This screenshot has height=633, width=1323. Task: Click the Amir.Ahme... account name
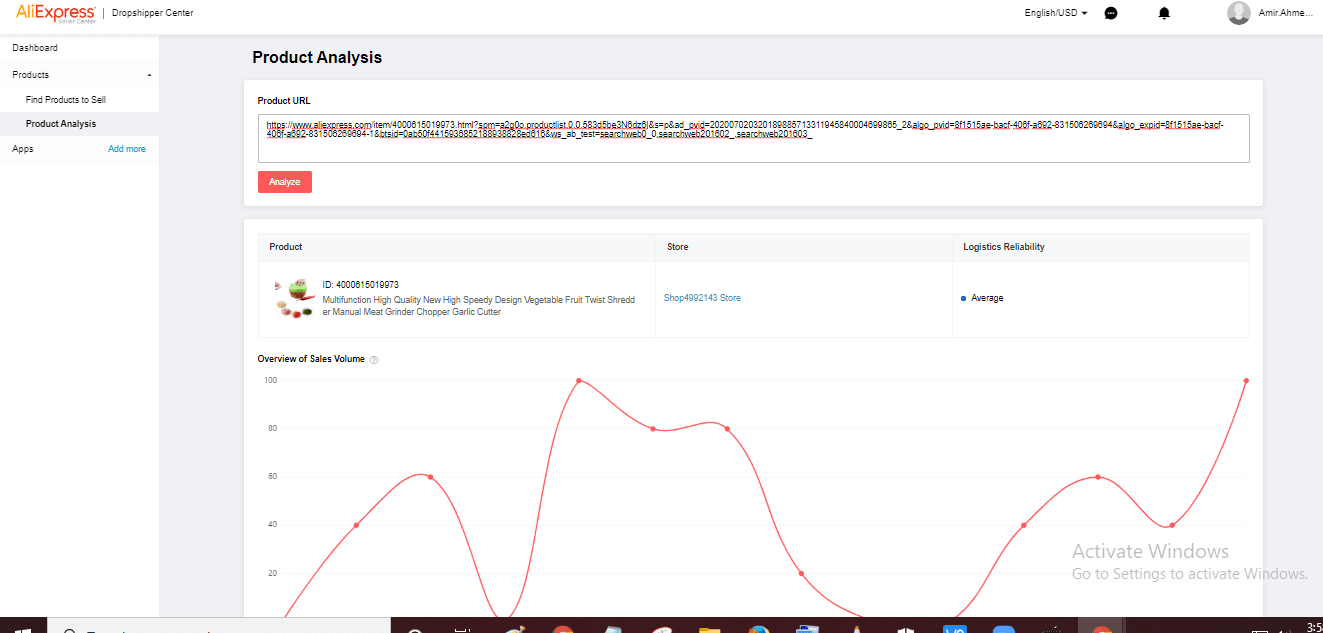point(1285,13)
